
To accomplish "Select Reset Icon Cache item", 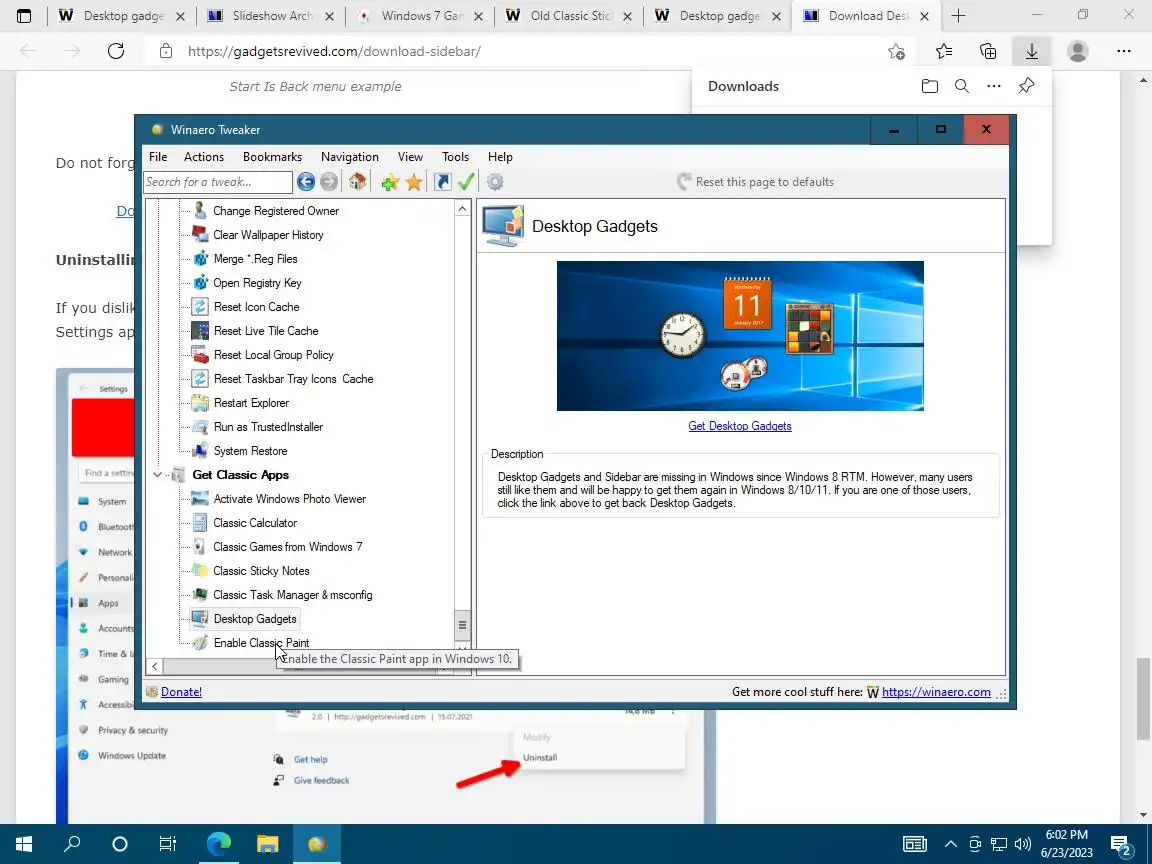I will point(256,307).
